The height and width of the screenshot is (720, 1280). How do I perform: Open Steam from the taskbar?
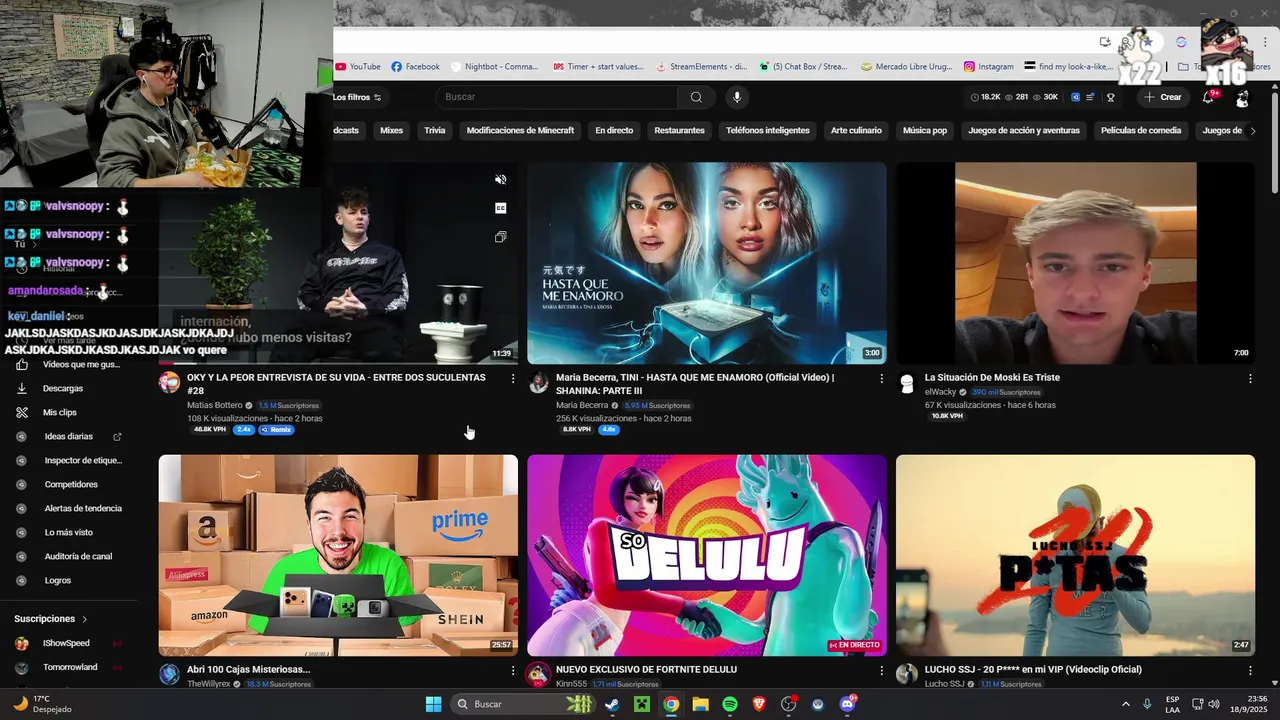tap(612, 704)
